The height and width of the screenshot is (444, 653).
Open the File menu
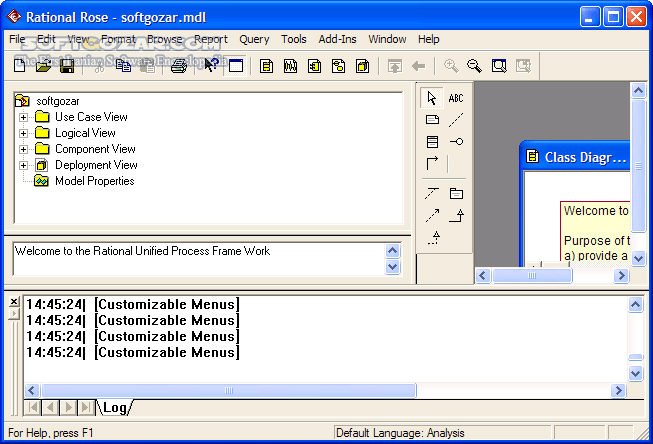coord(17,39)
